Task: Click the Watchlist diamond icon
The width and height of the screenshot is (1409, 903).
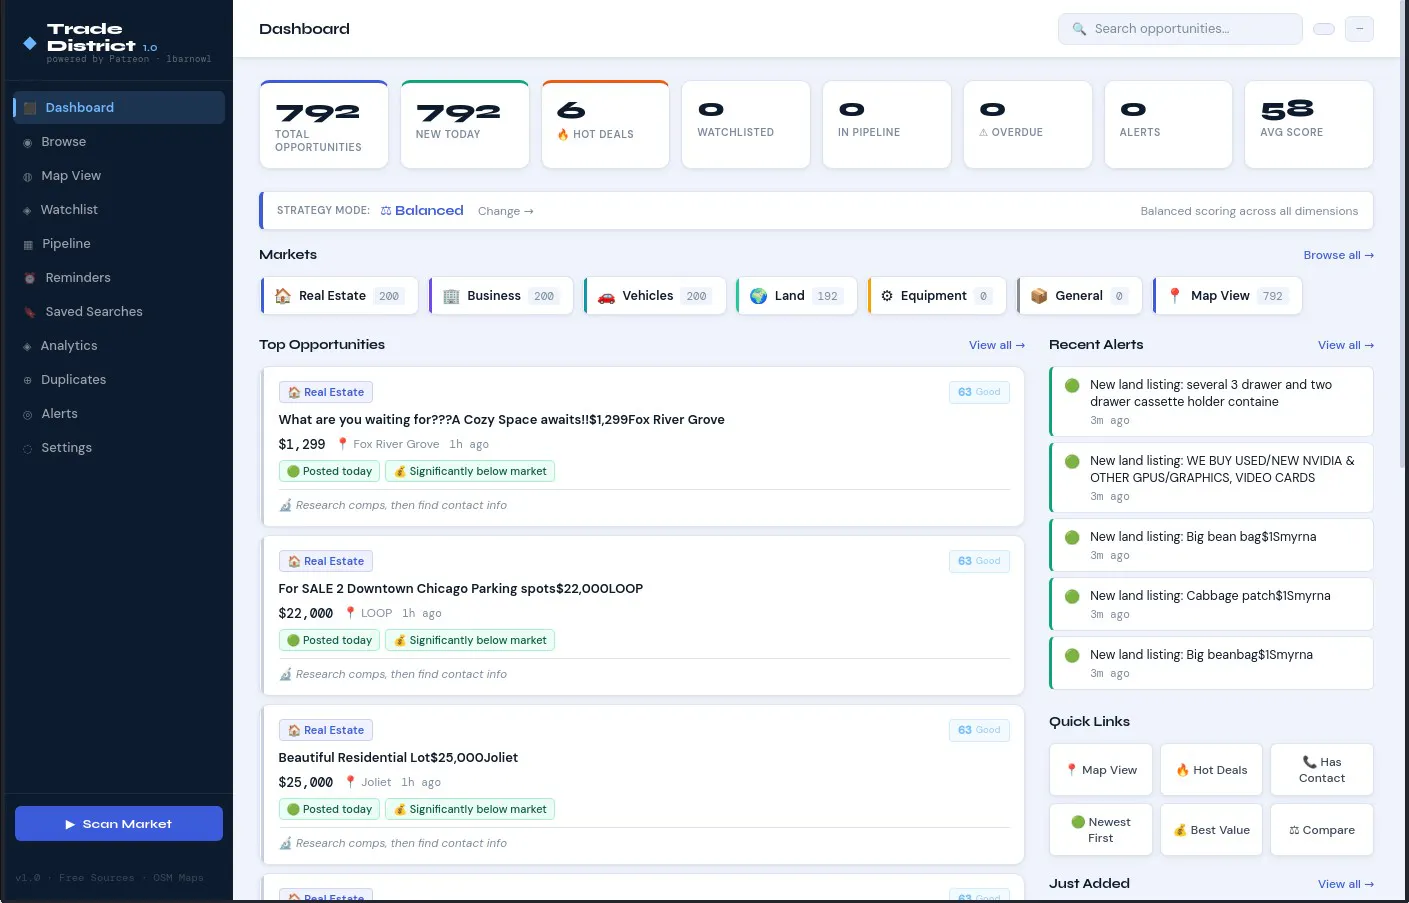Action: pyautogui.click(x=27, y=211)
